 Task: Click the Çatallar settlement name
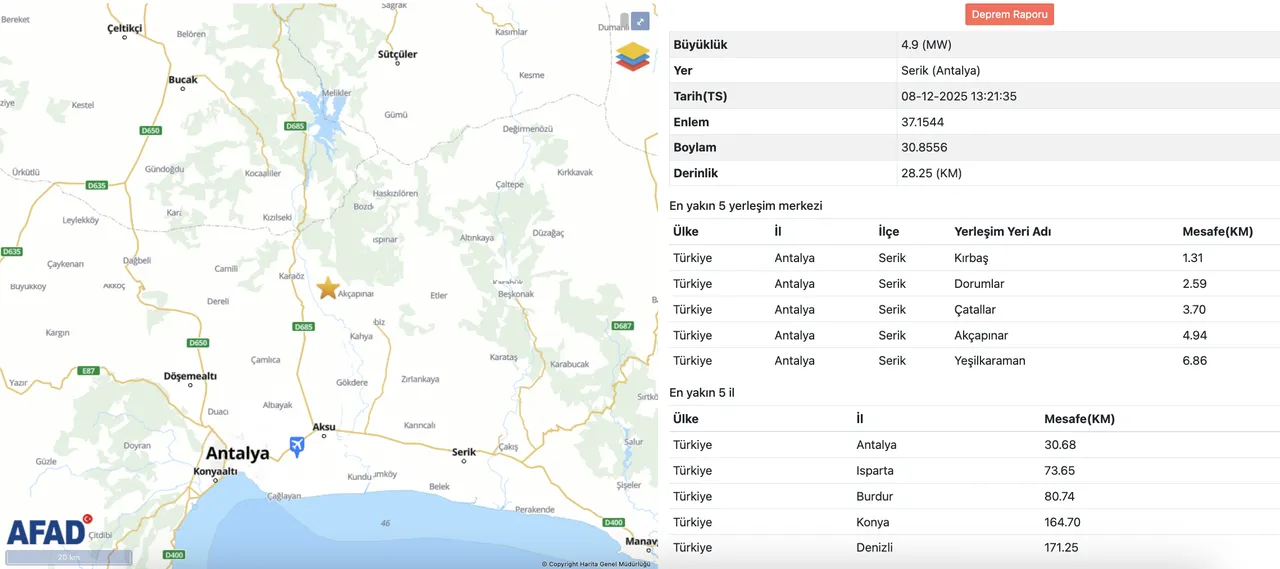975,310
